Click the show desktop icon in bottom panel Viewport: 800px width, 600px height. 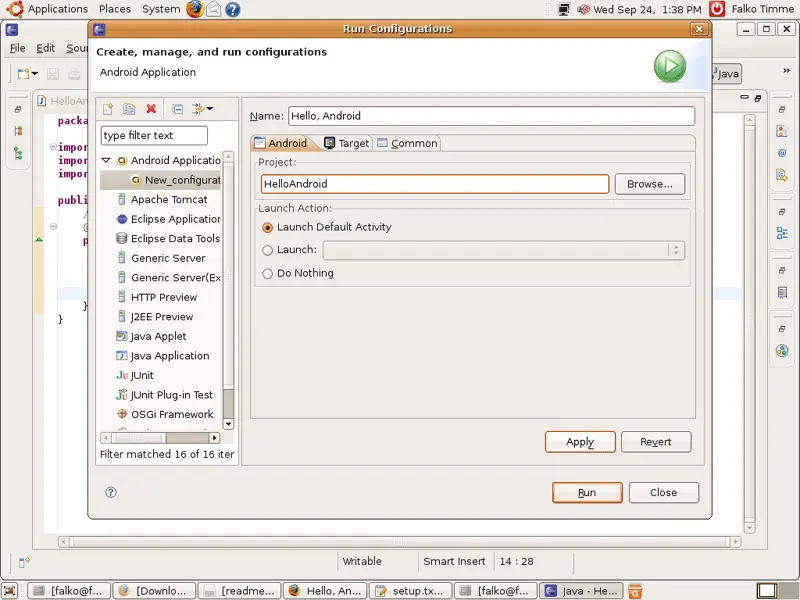coord(10,591)
